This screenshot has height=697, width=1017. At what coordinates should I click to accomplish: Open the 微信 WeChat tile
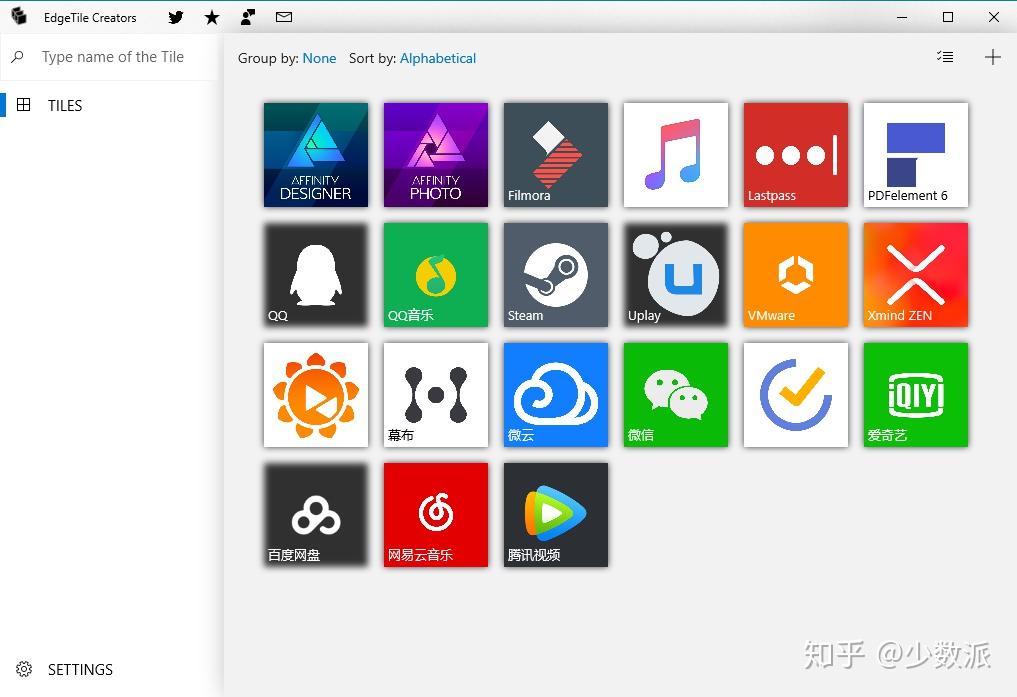click(676, 395)
